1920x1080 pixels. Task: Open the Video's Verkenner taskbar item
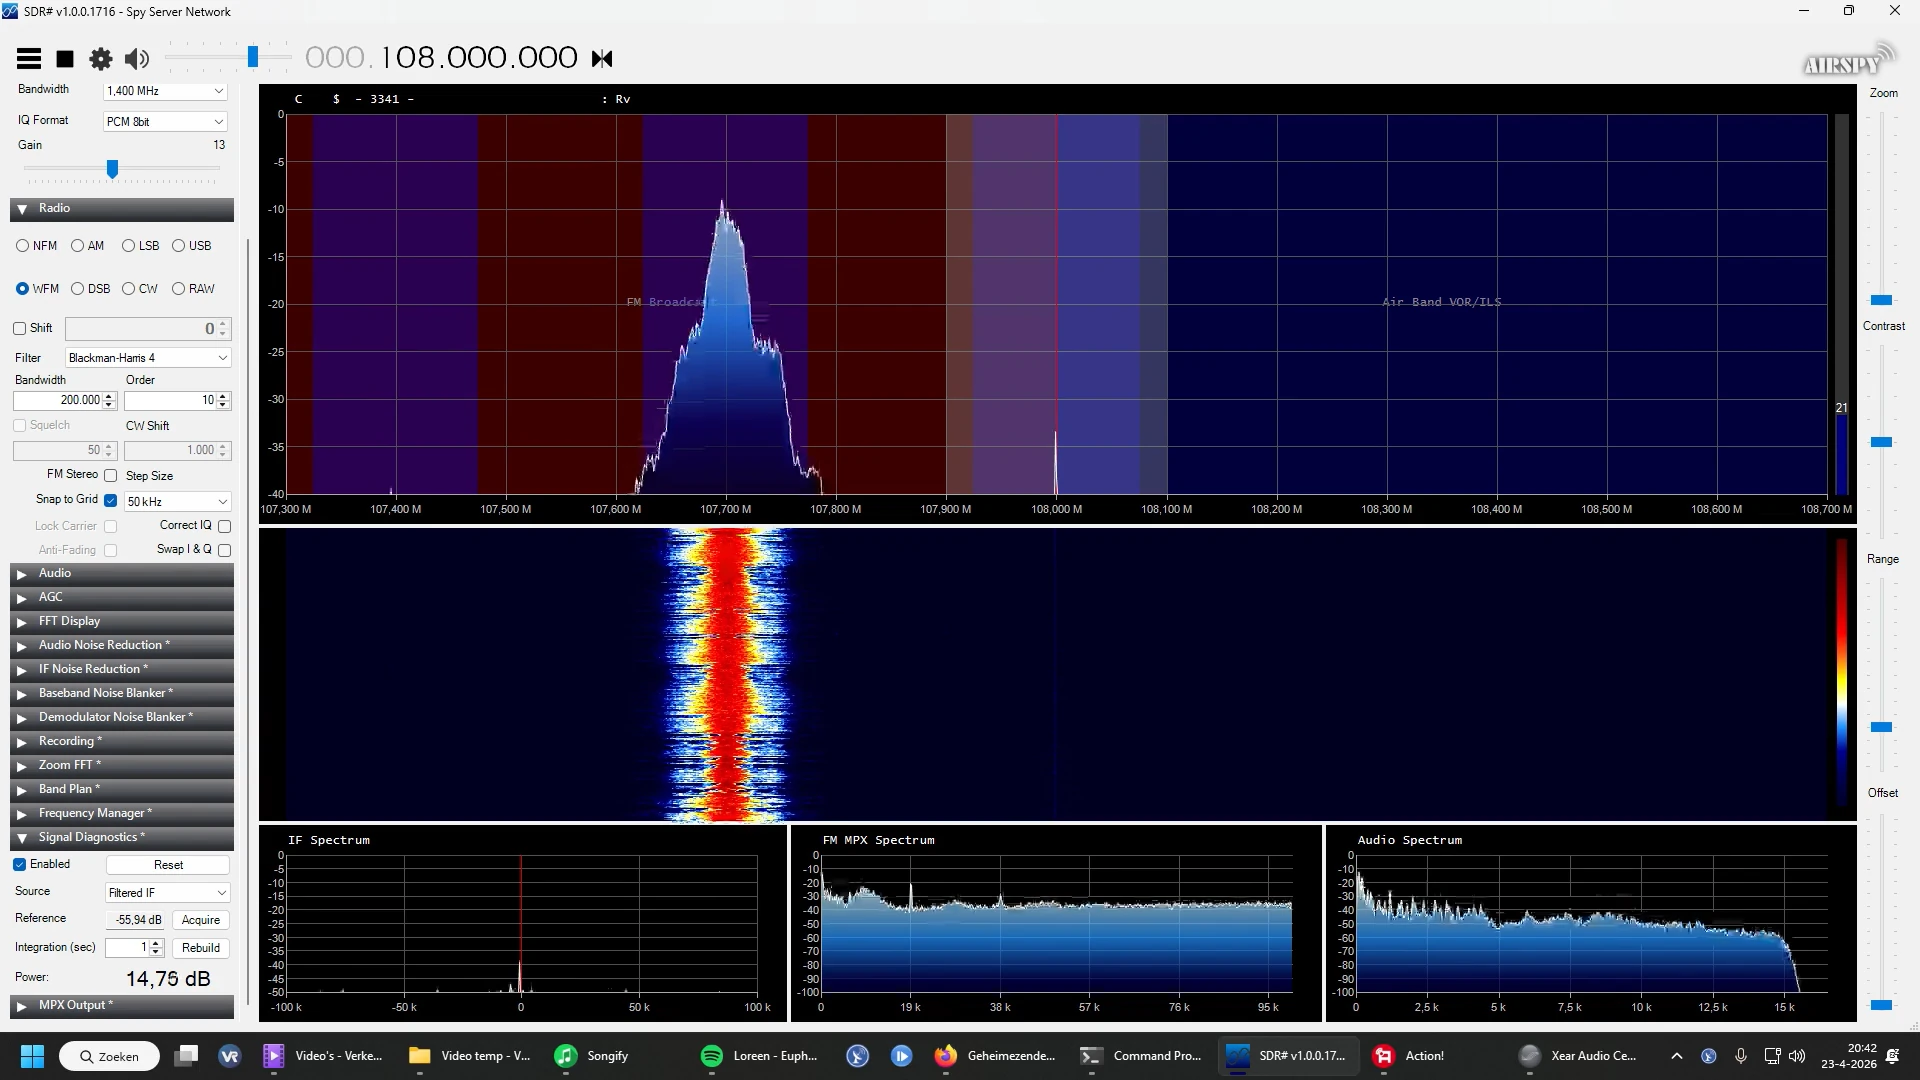324,1056
